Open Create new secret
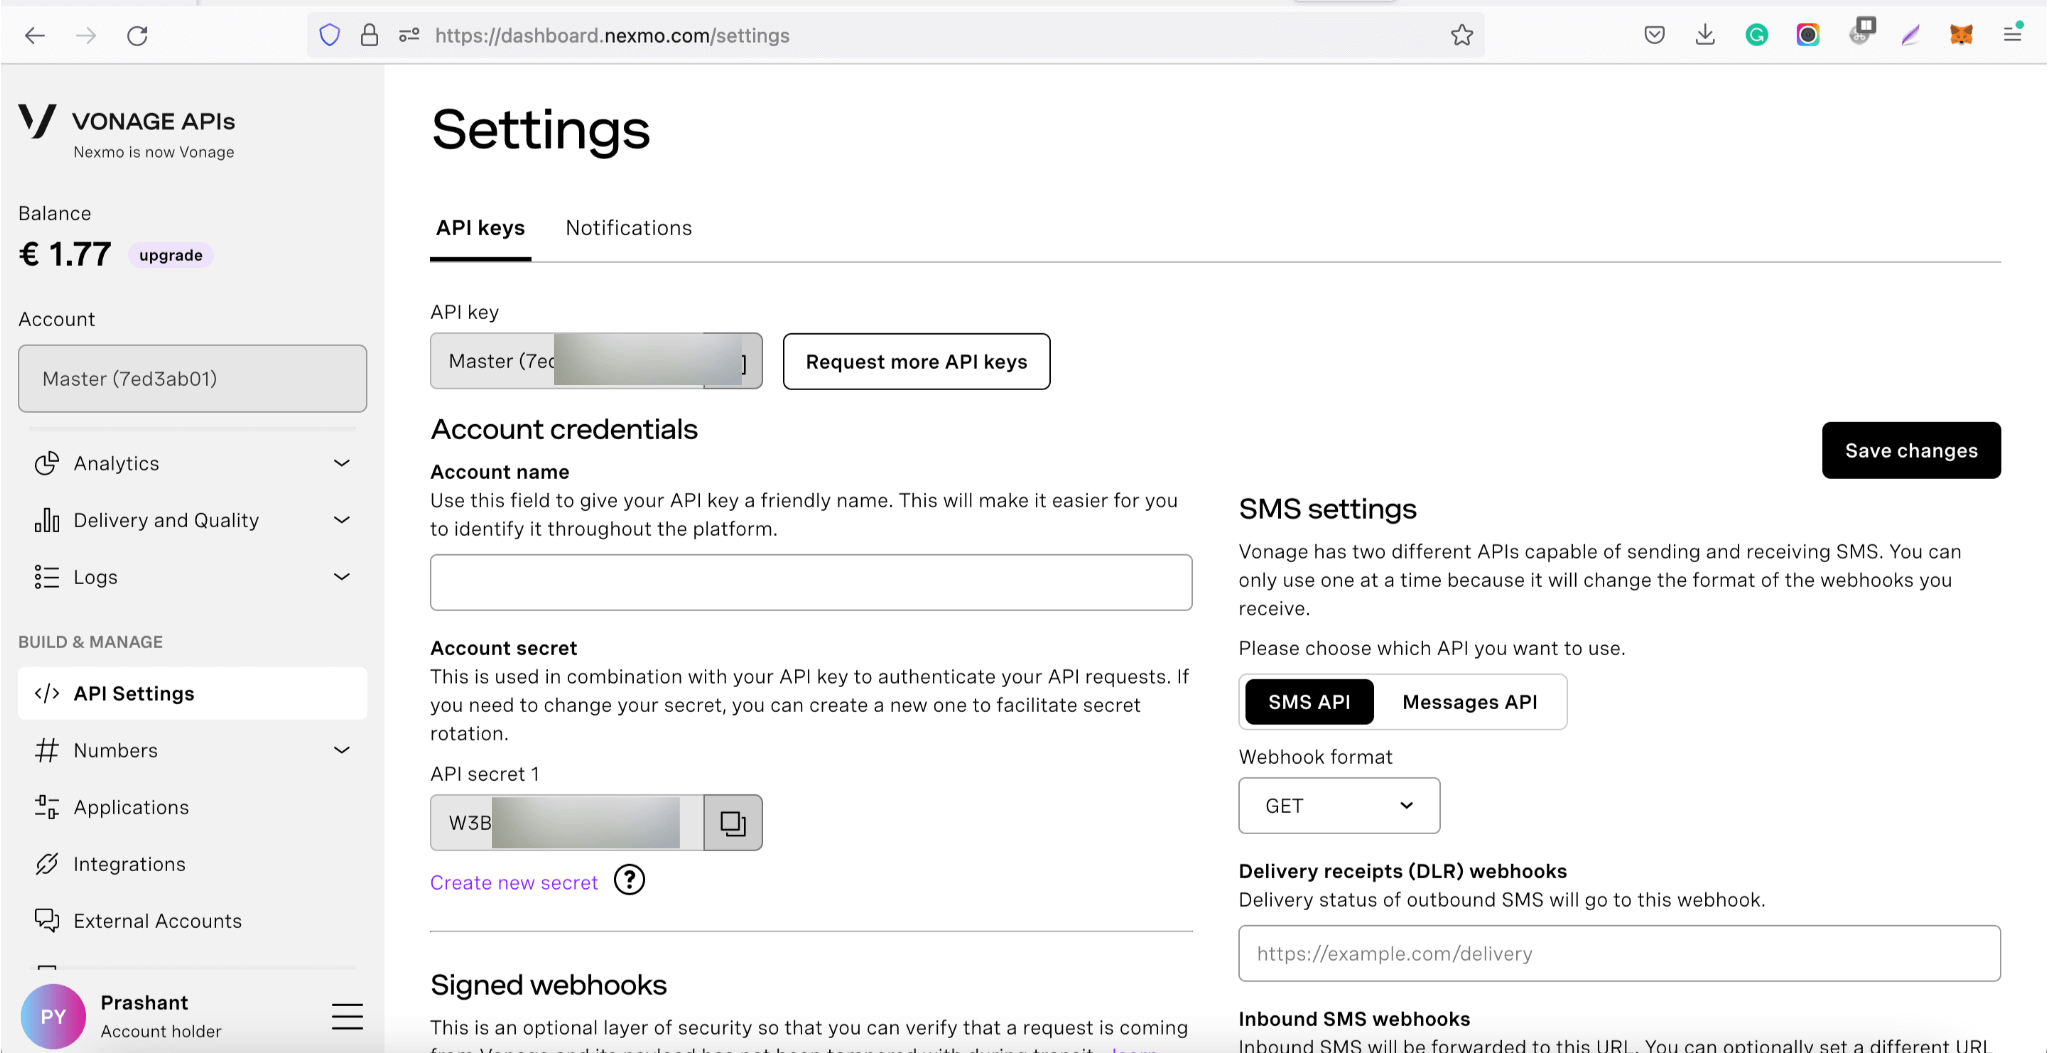 [x=513, y=881]
